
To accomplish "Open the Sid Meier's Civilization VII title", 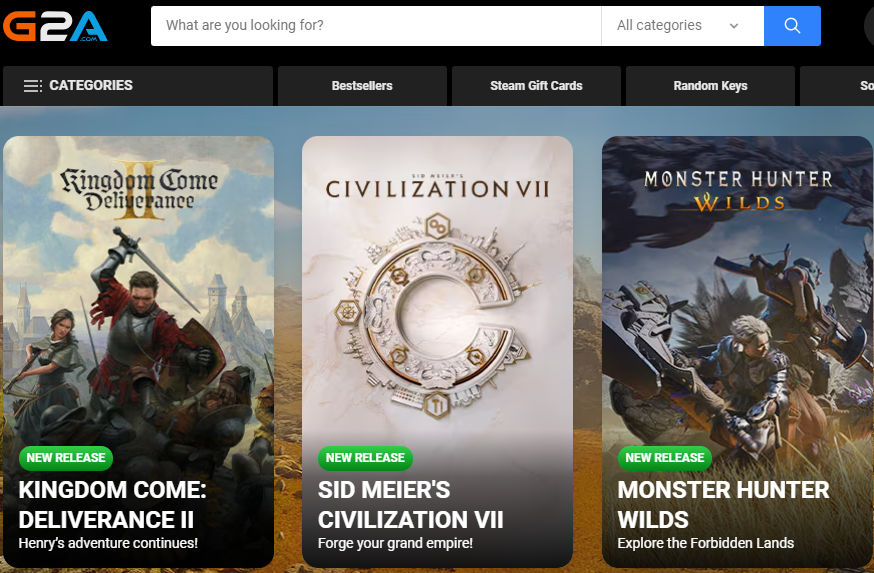I will (410, 505).
